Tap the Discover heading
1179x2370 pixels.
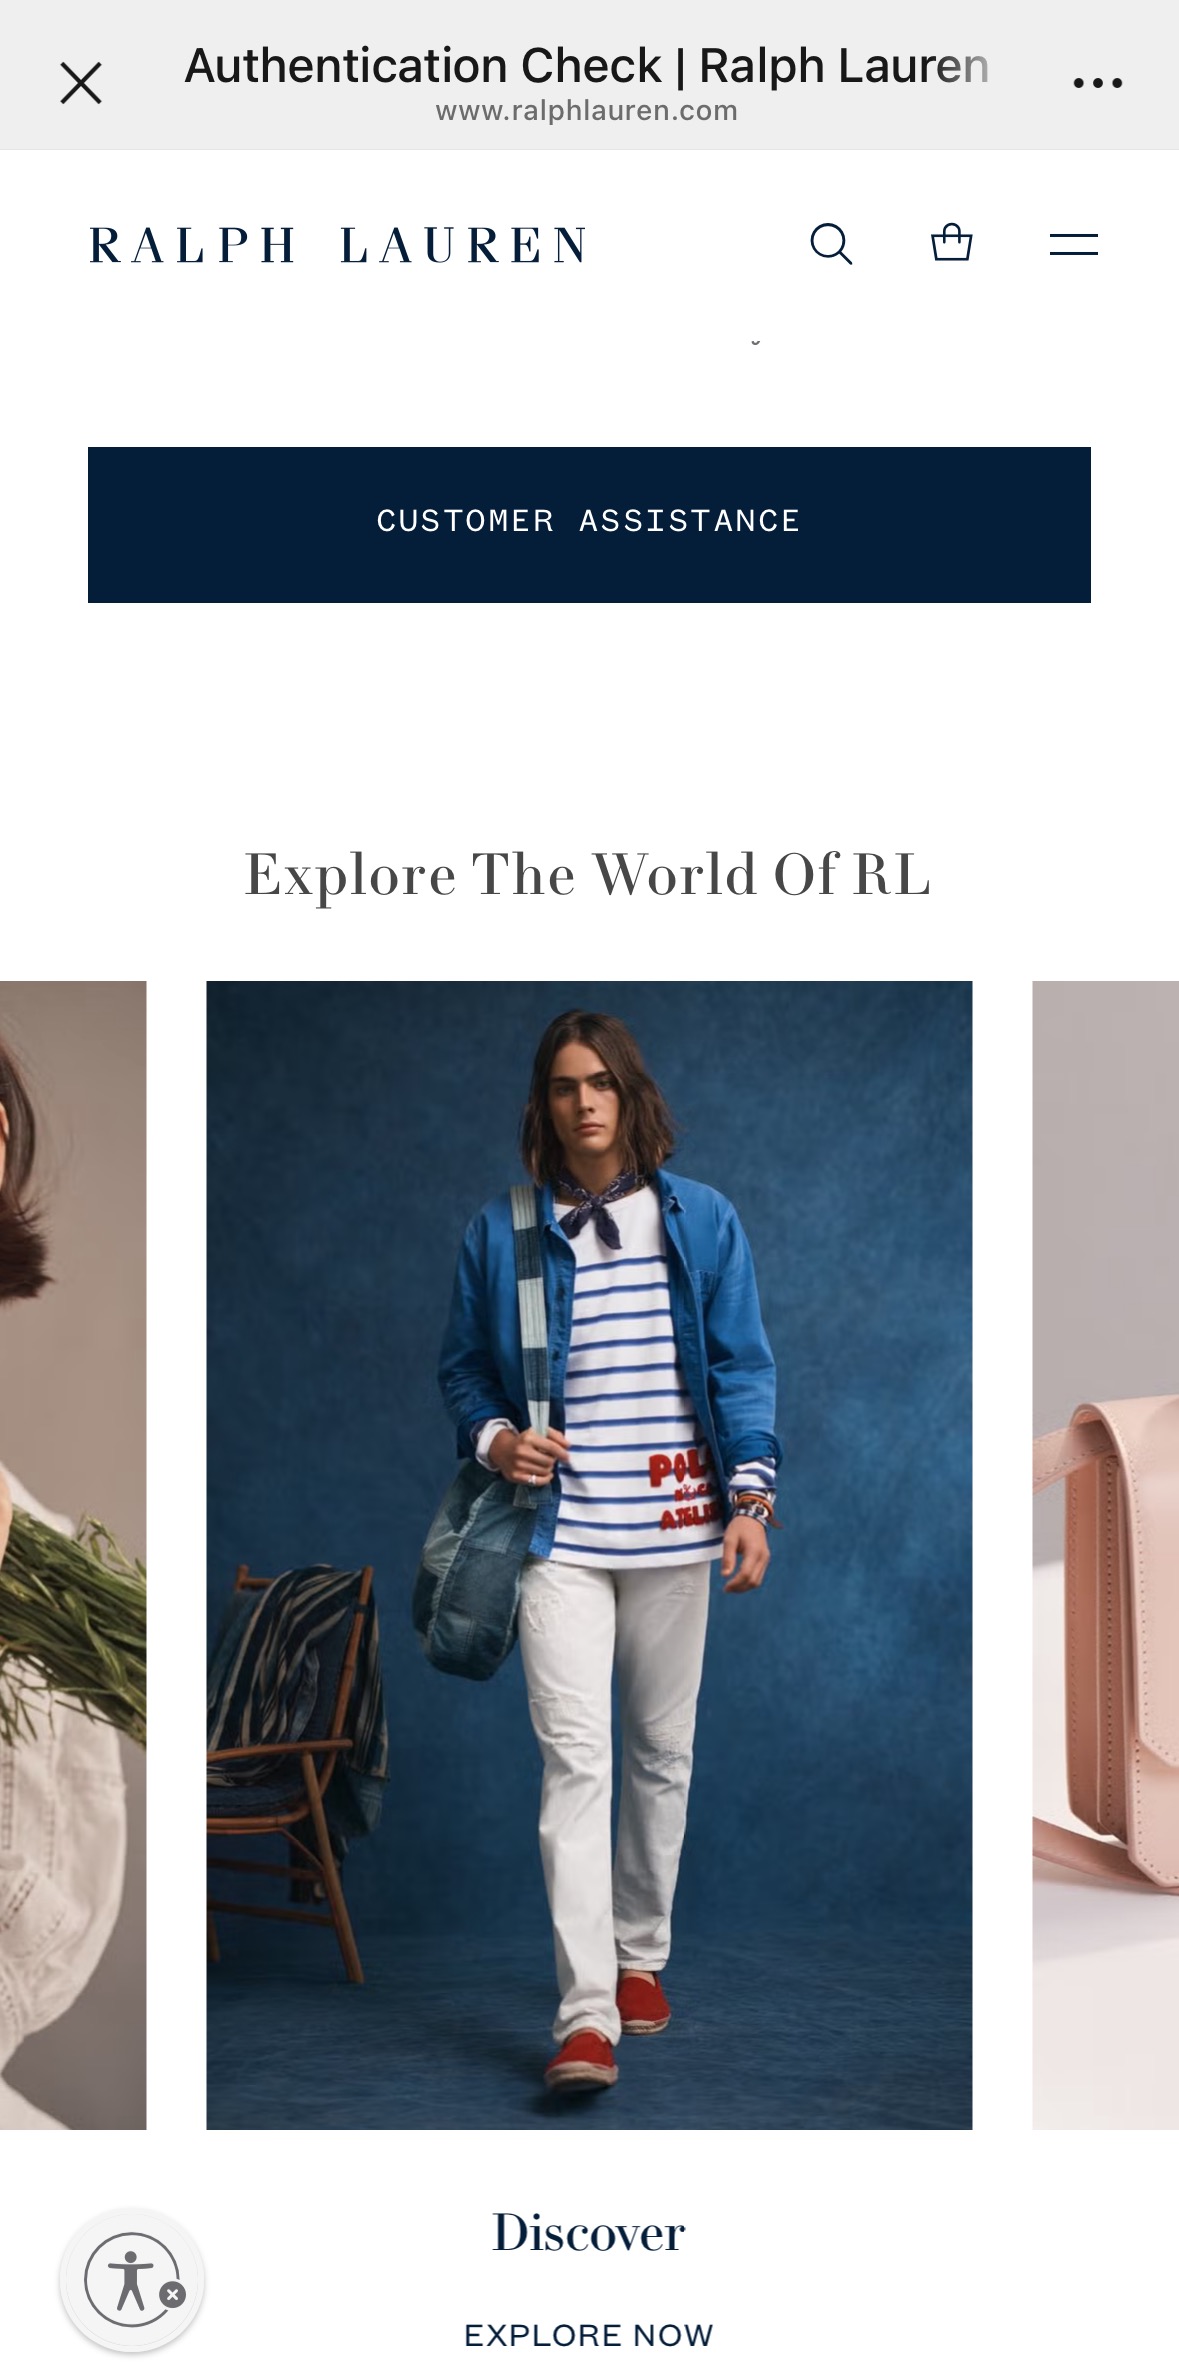click(589, 2232)
